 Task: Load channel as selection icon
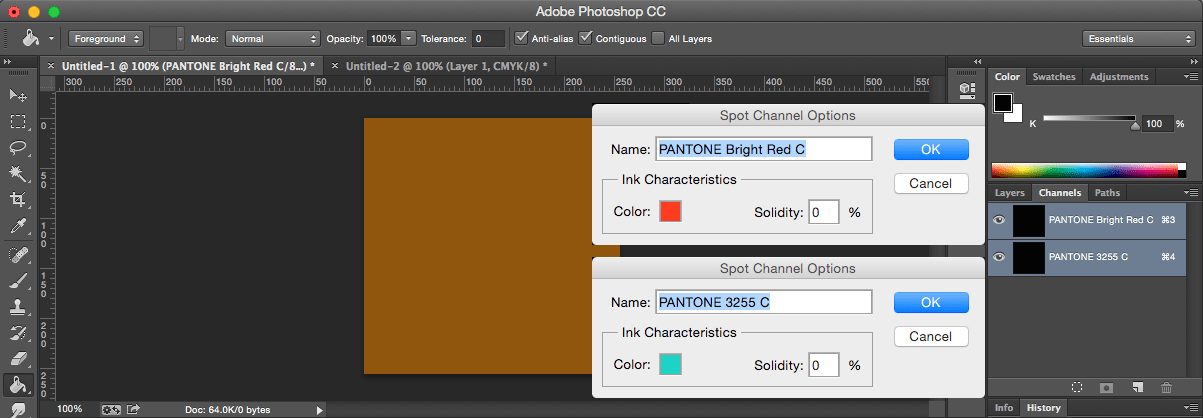(1077, 386)
